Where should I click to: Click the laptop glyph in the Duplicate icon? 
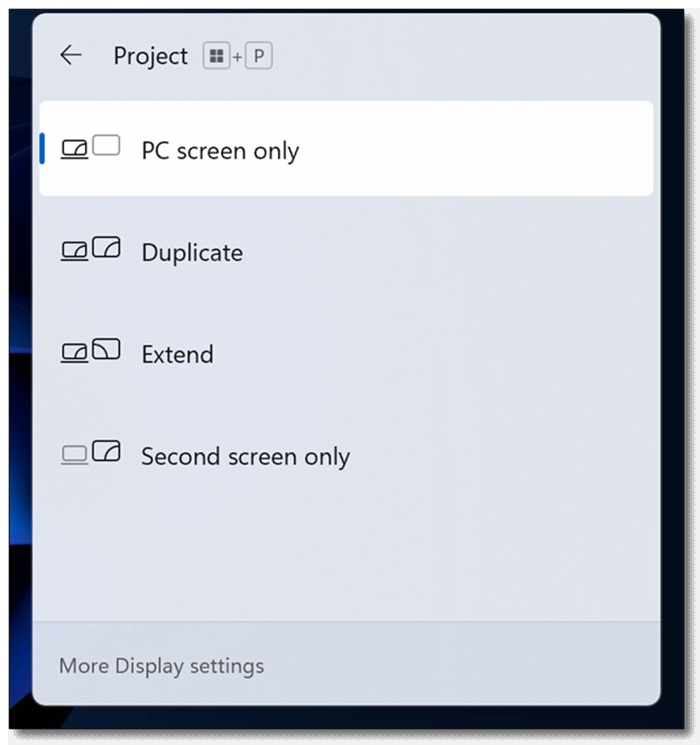[x=75, y=252]
